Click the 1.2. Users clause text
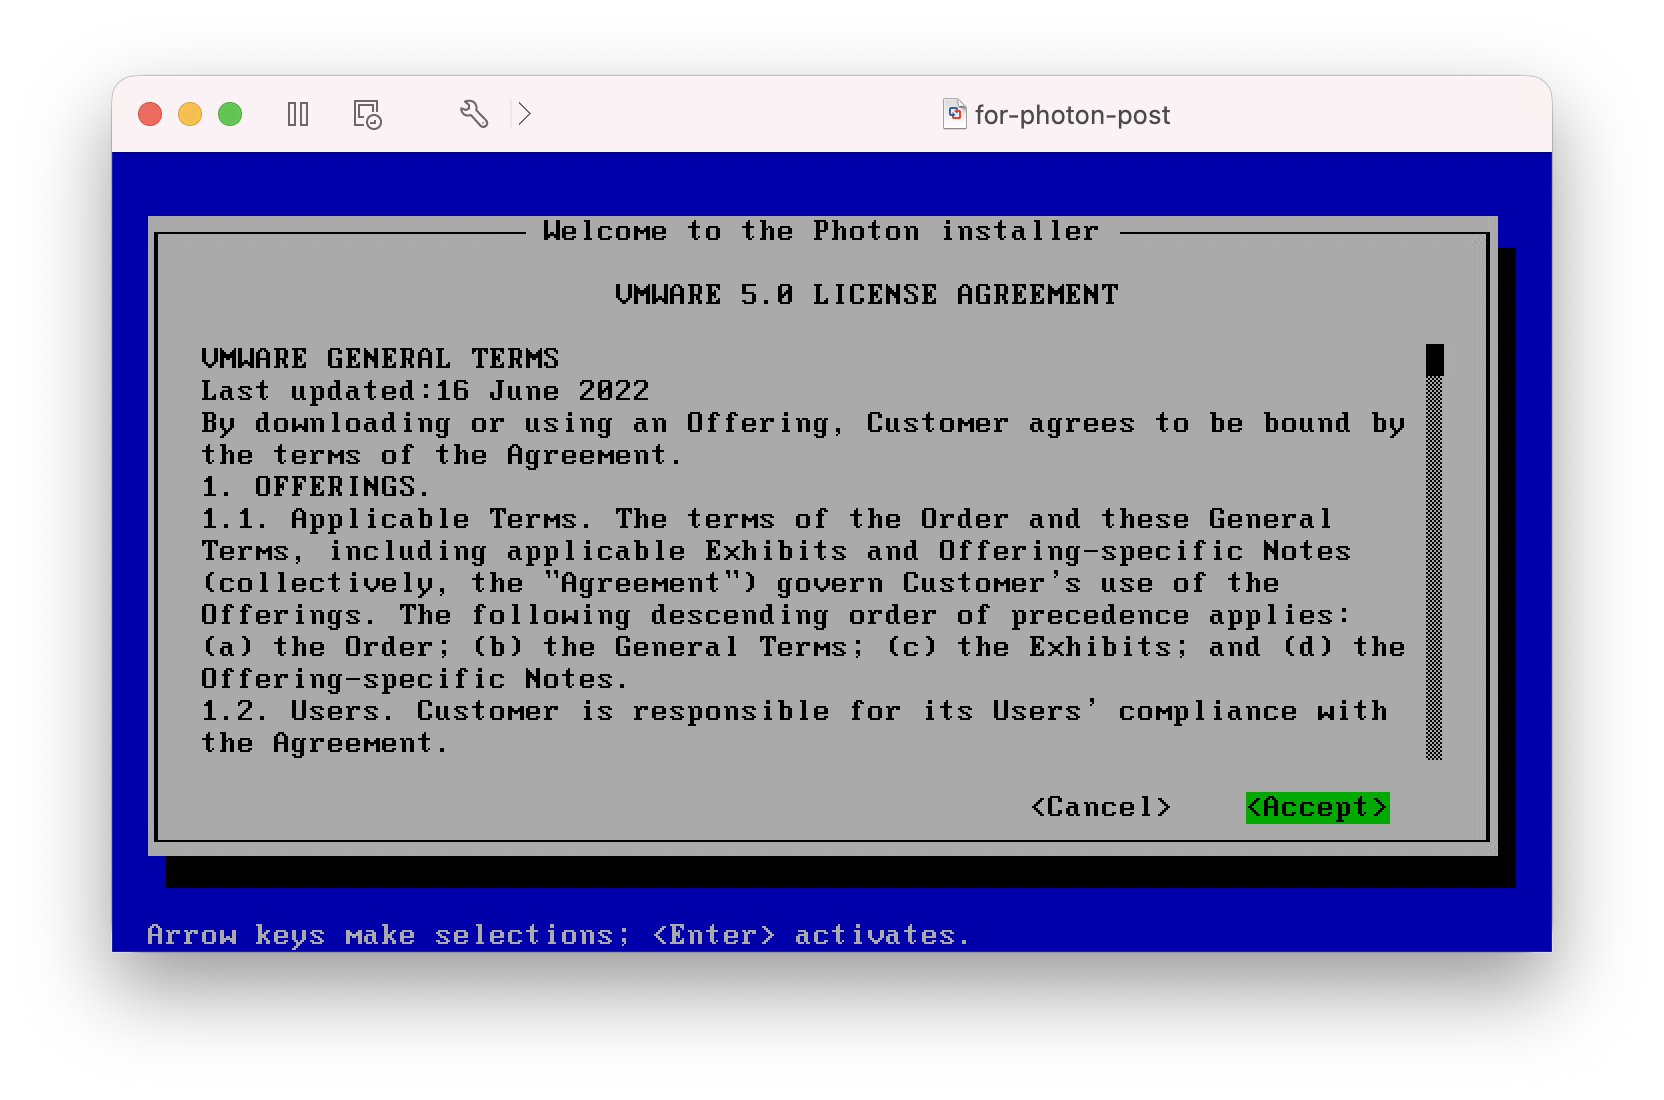The image size is (1664, 1100). tap(794, 711)
